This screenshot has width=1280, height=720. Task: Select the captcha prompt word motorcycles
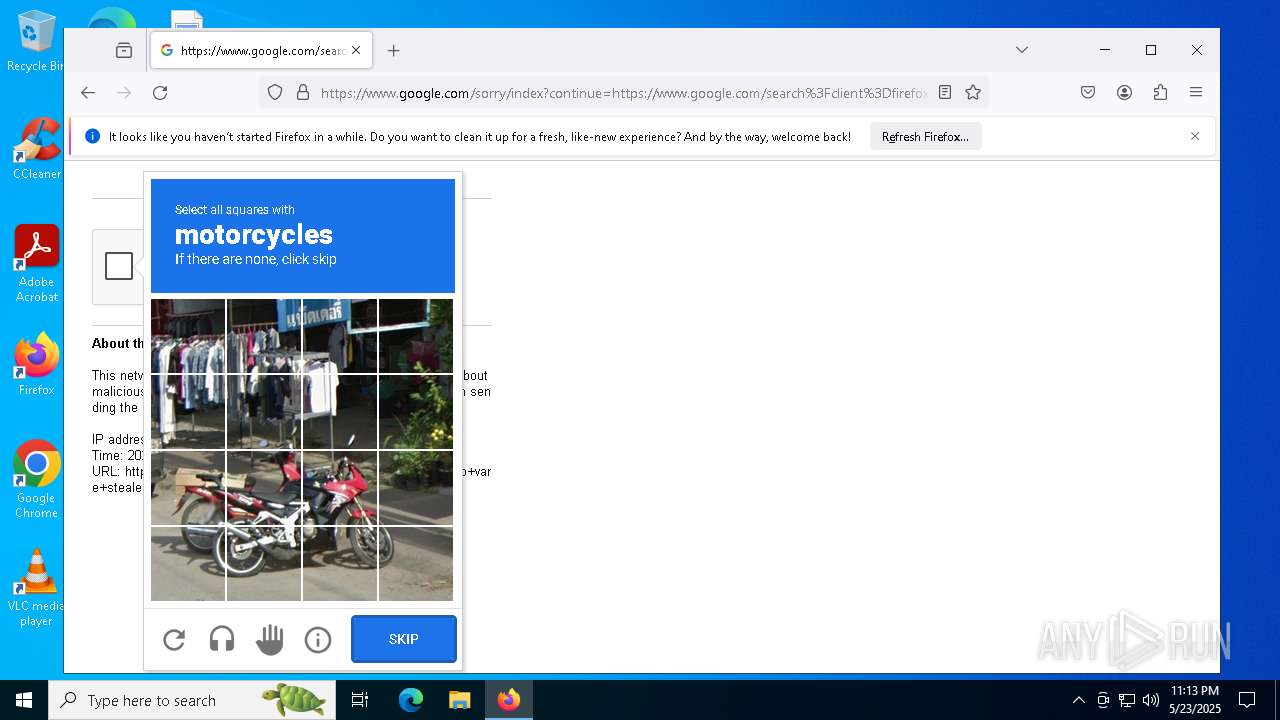click(x=254, y=235)
